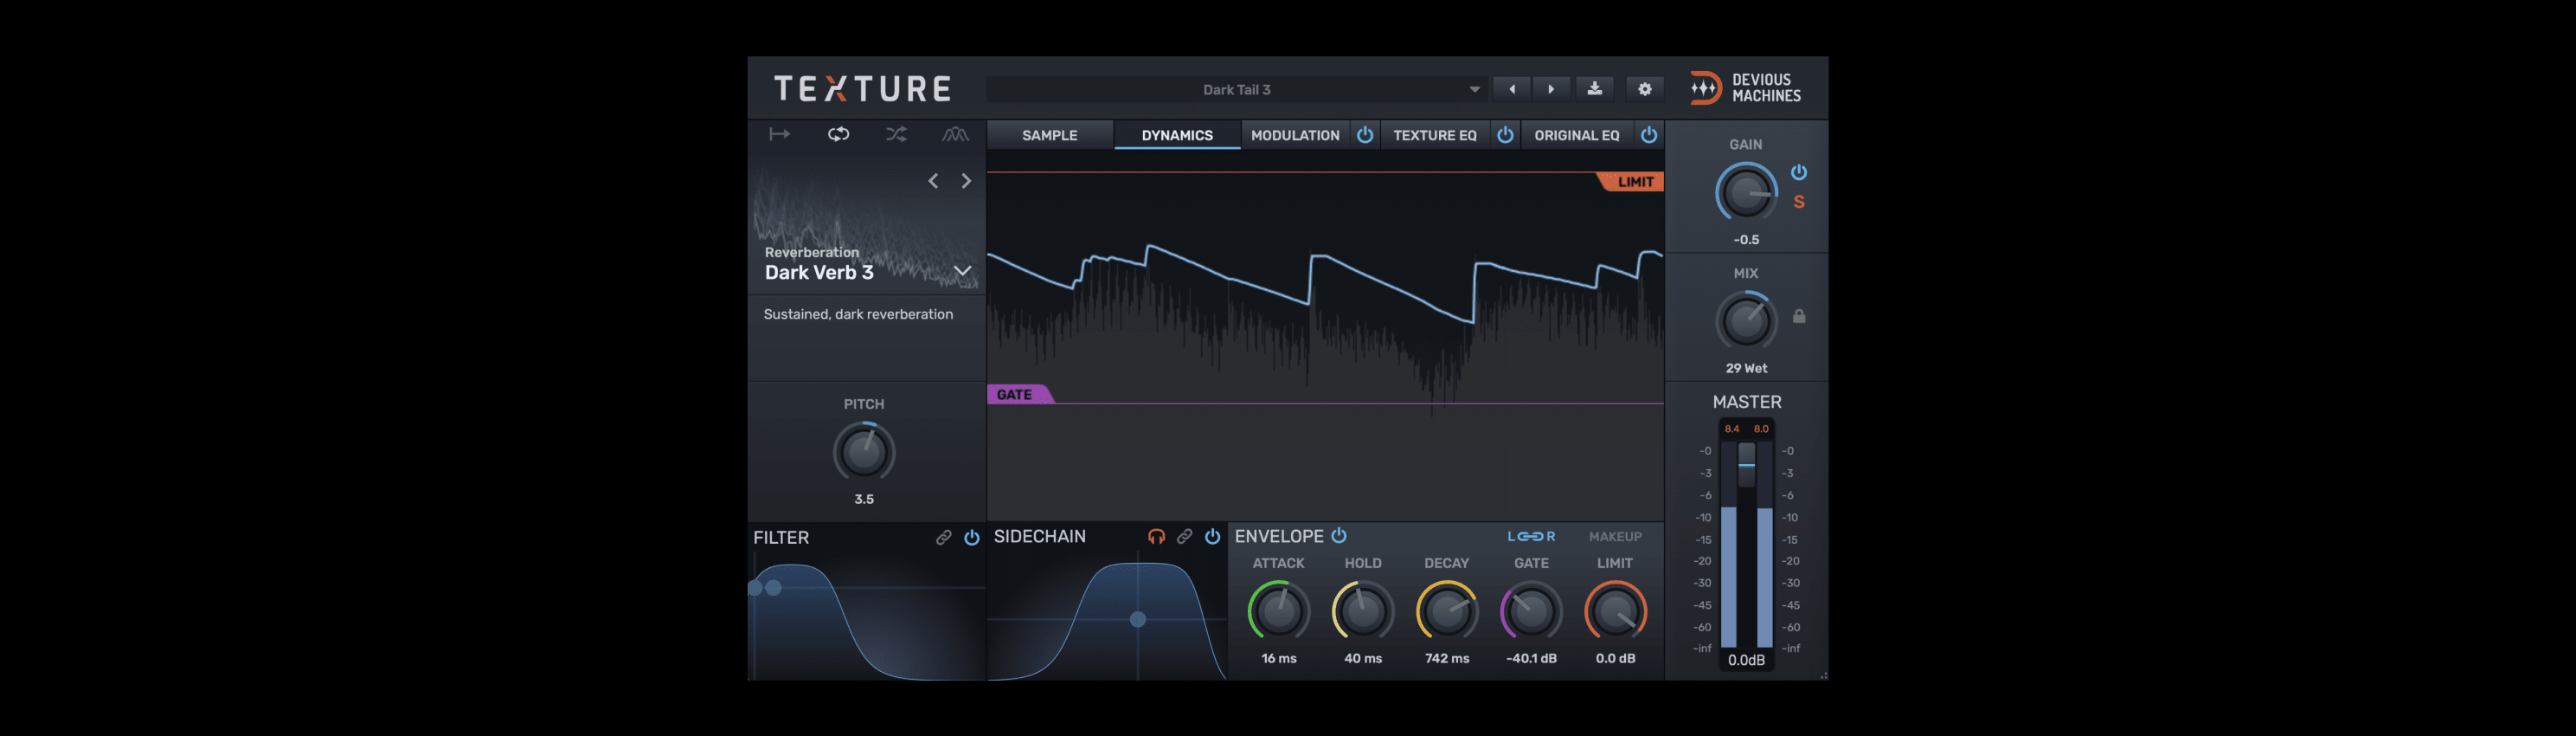The height and width of the screenshot is (736, 2576).
Task: Click the mix lock padlock icon
Action: tap(1799, 316)
